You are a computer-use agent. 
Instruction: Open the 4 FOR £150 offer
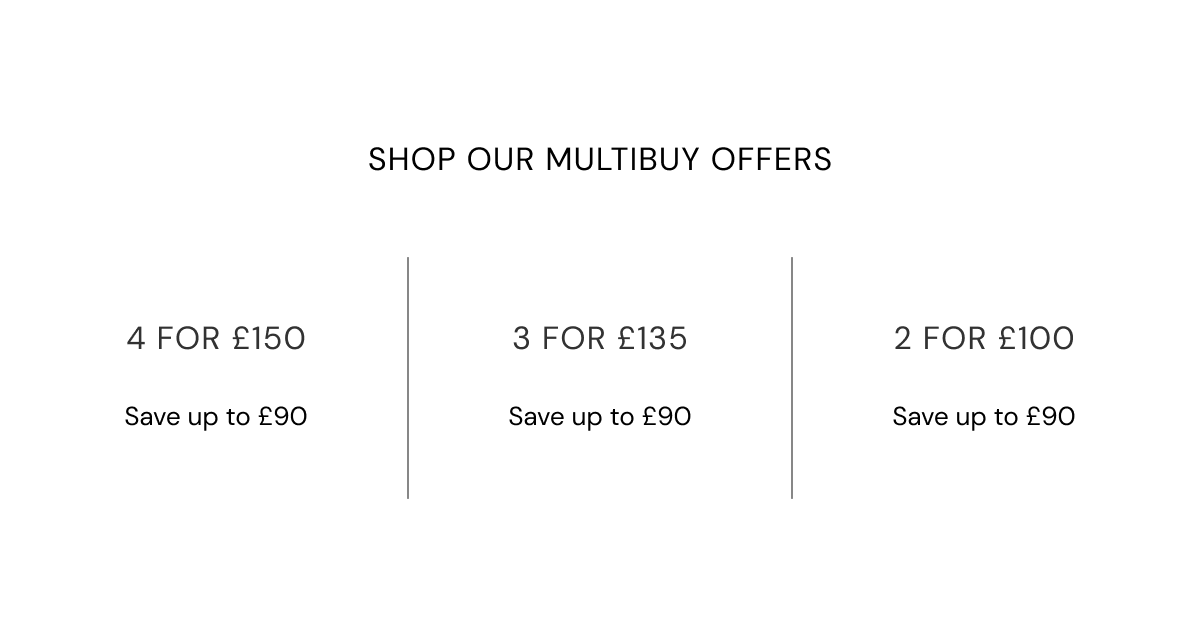coord(216,338)
